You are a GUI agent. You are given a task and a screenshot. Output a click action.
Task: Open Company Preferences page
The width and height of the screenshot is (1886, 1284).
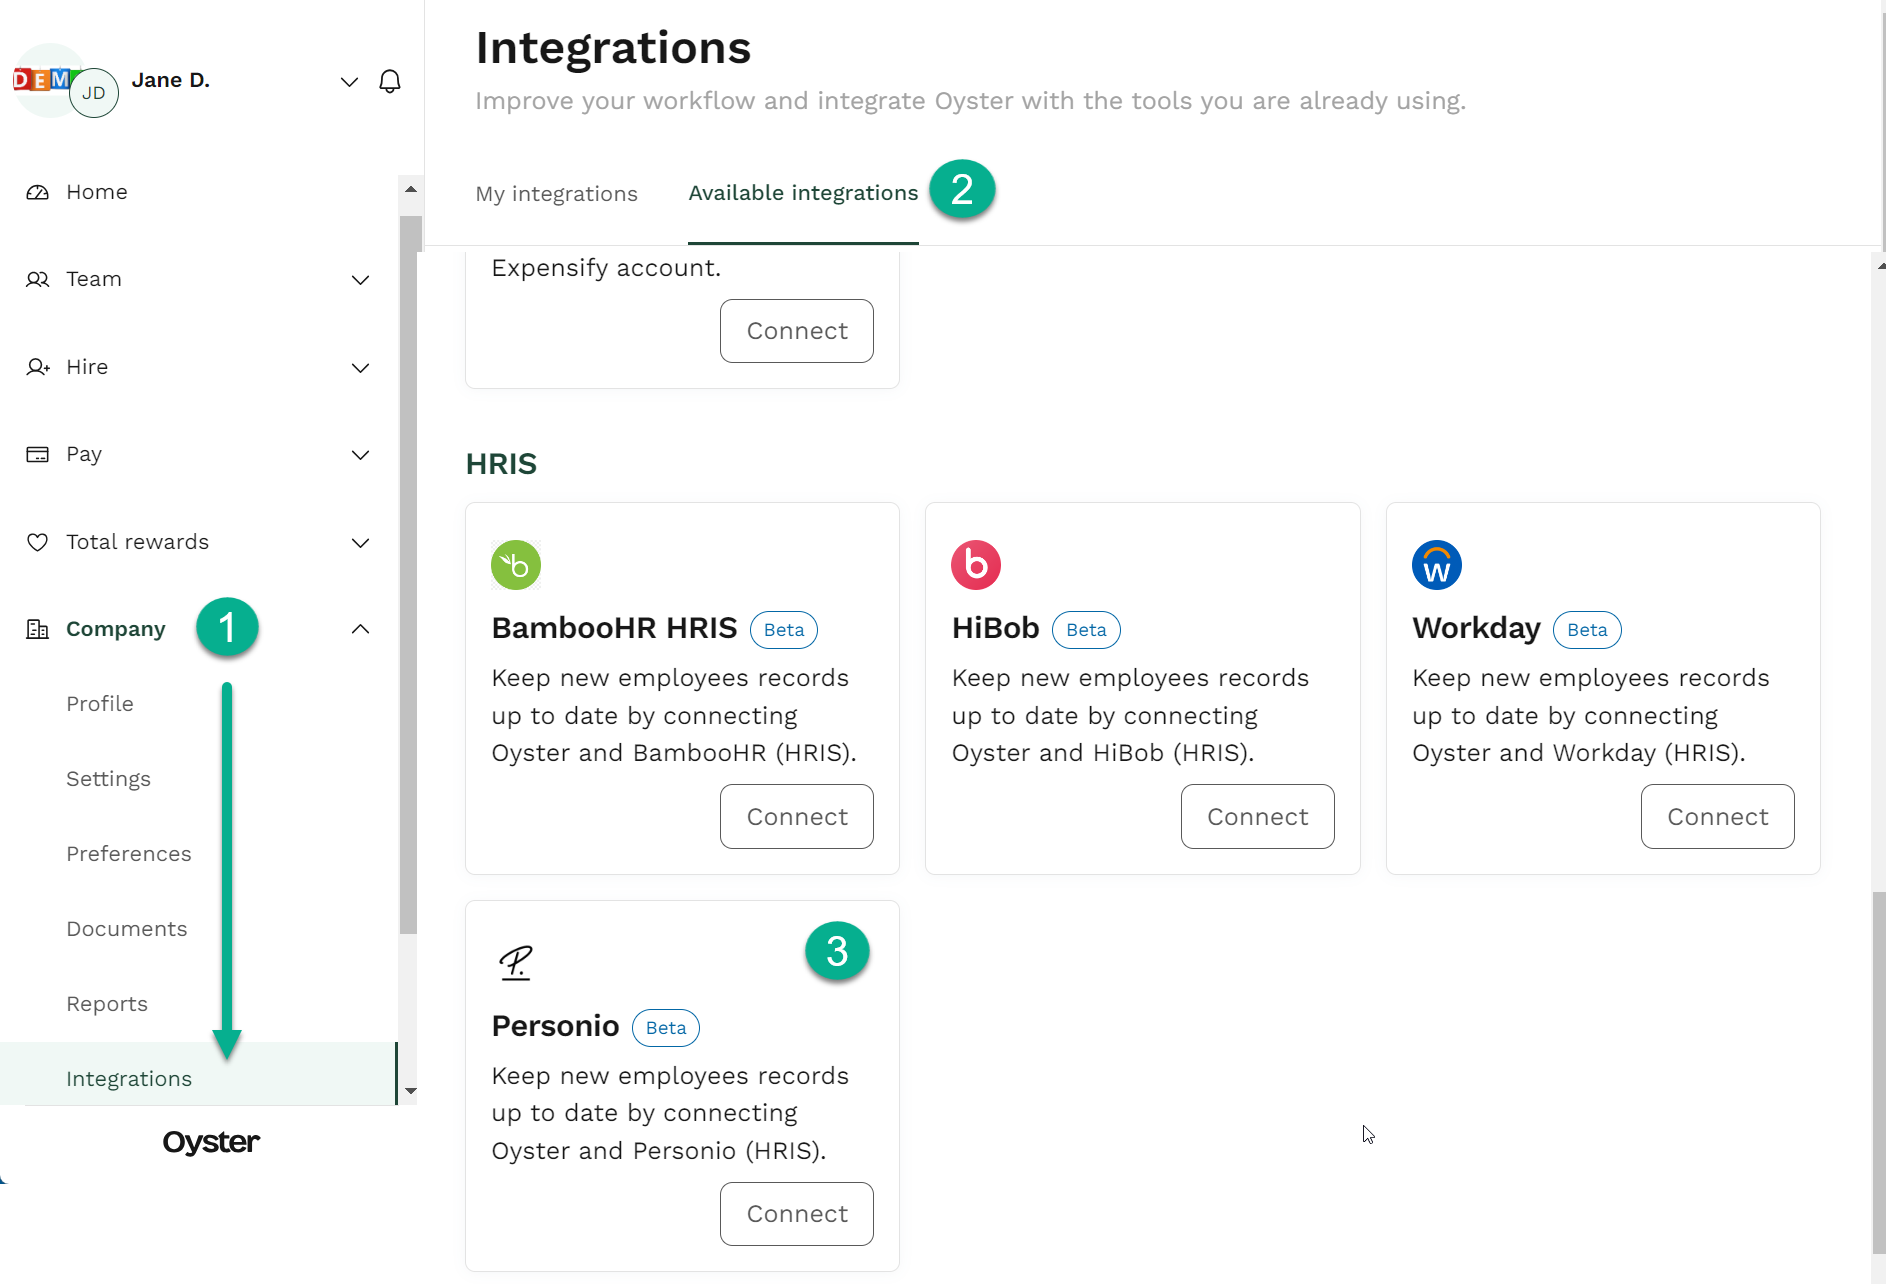[x=129, y=854]
